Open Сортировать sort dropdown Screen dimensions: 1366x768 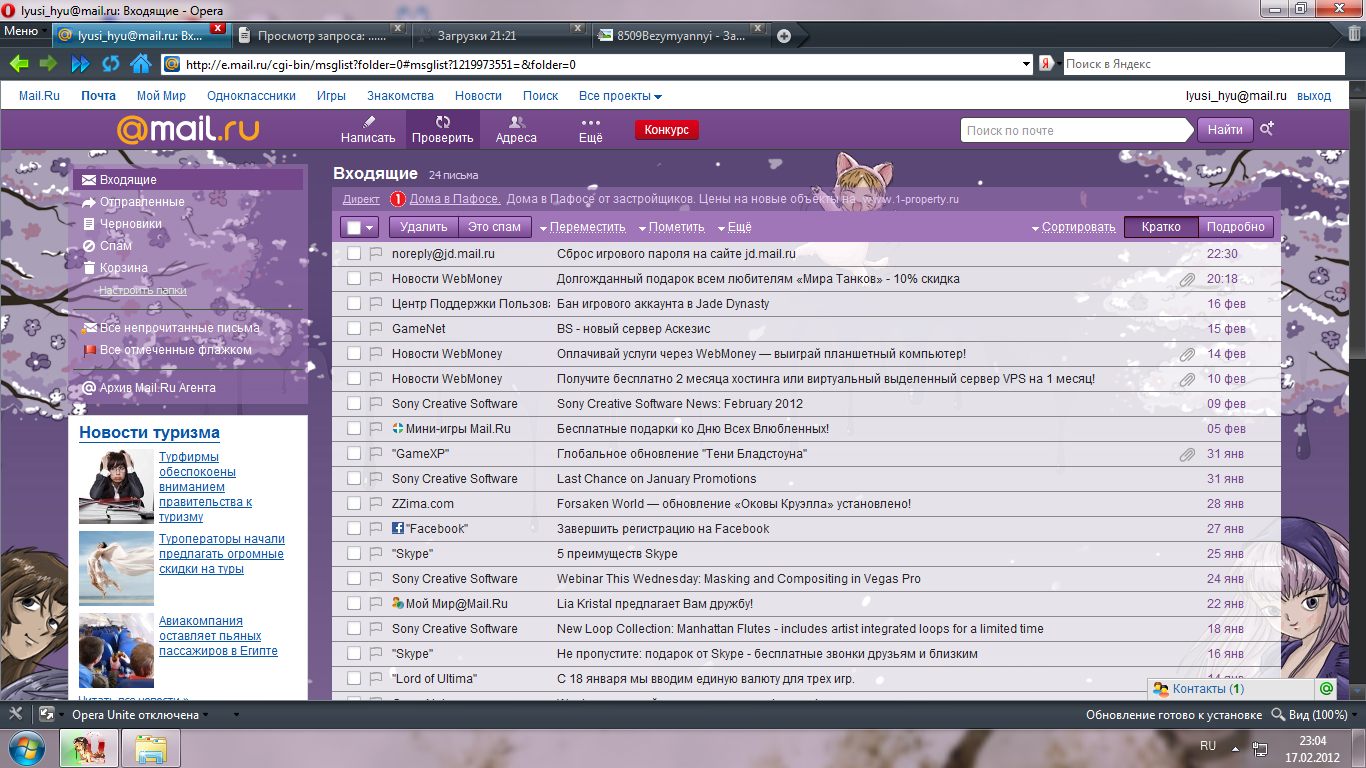tap(1073, 227)
